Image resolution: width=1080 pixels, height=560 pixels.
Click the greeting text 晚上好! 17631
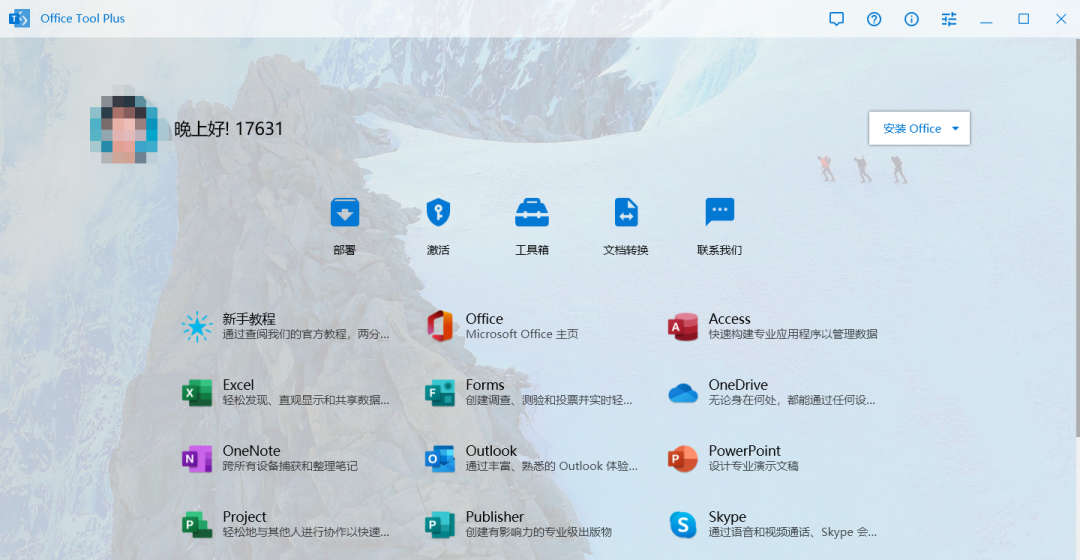pos(229,129)
